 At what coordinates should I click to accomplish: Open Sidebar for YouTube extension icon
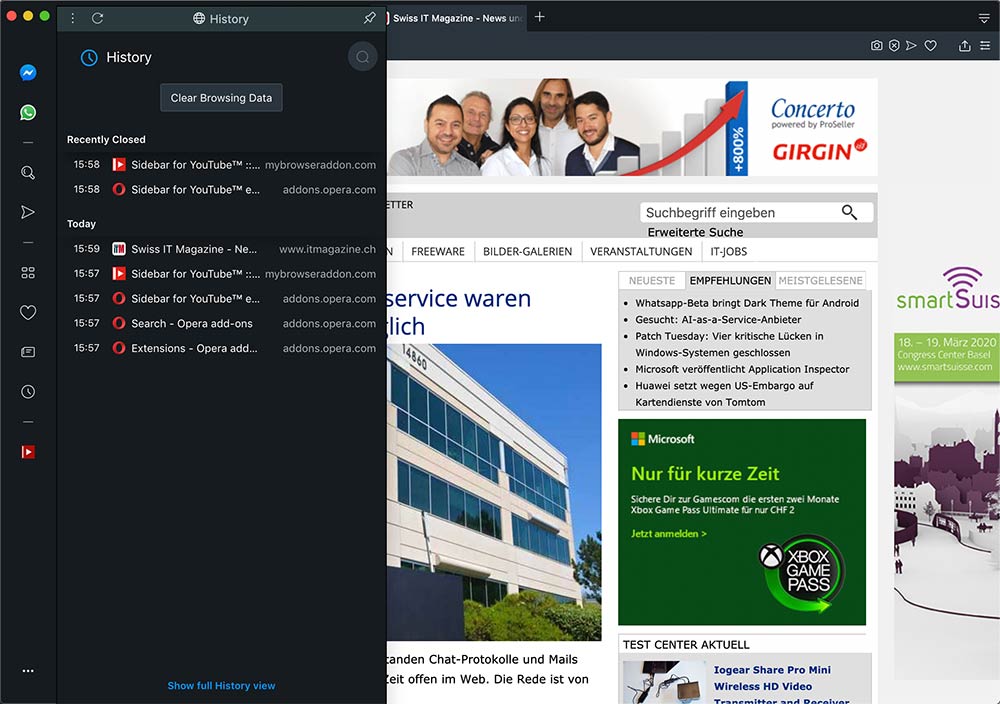tap(27, 452)
